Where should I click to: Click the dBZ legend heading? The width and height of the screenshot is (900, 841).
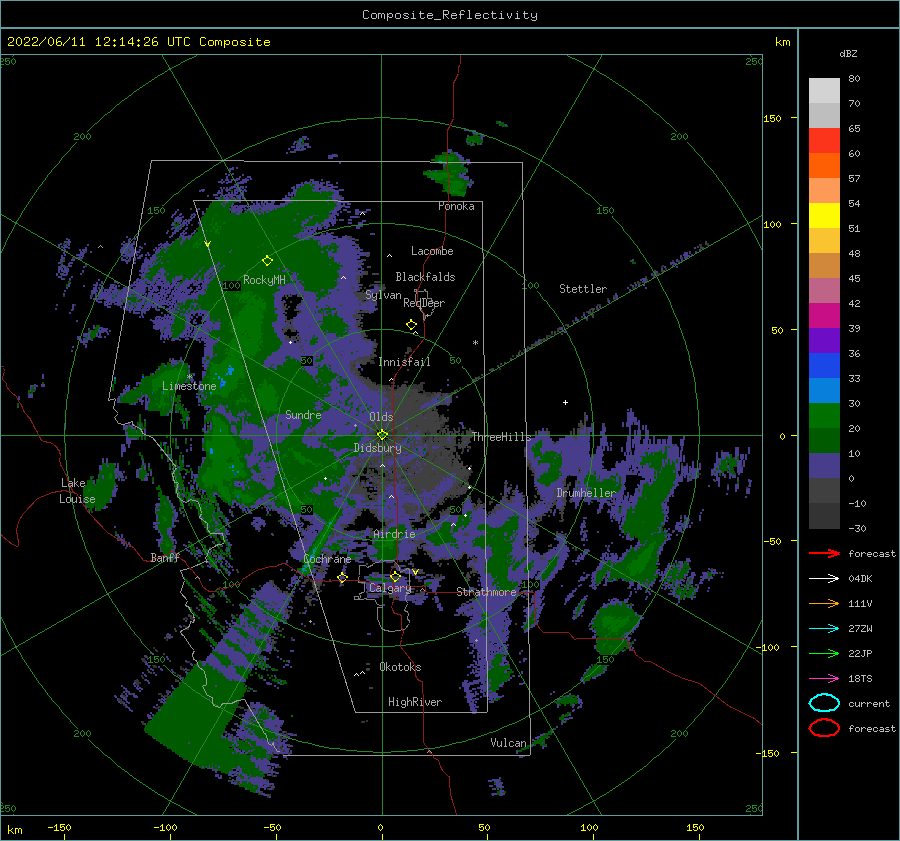848,54
